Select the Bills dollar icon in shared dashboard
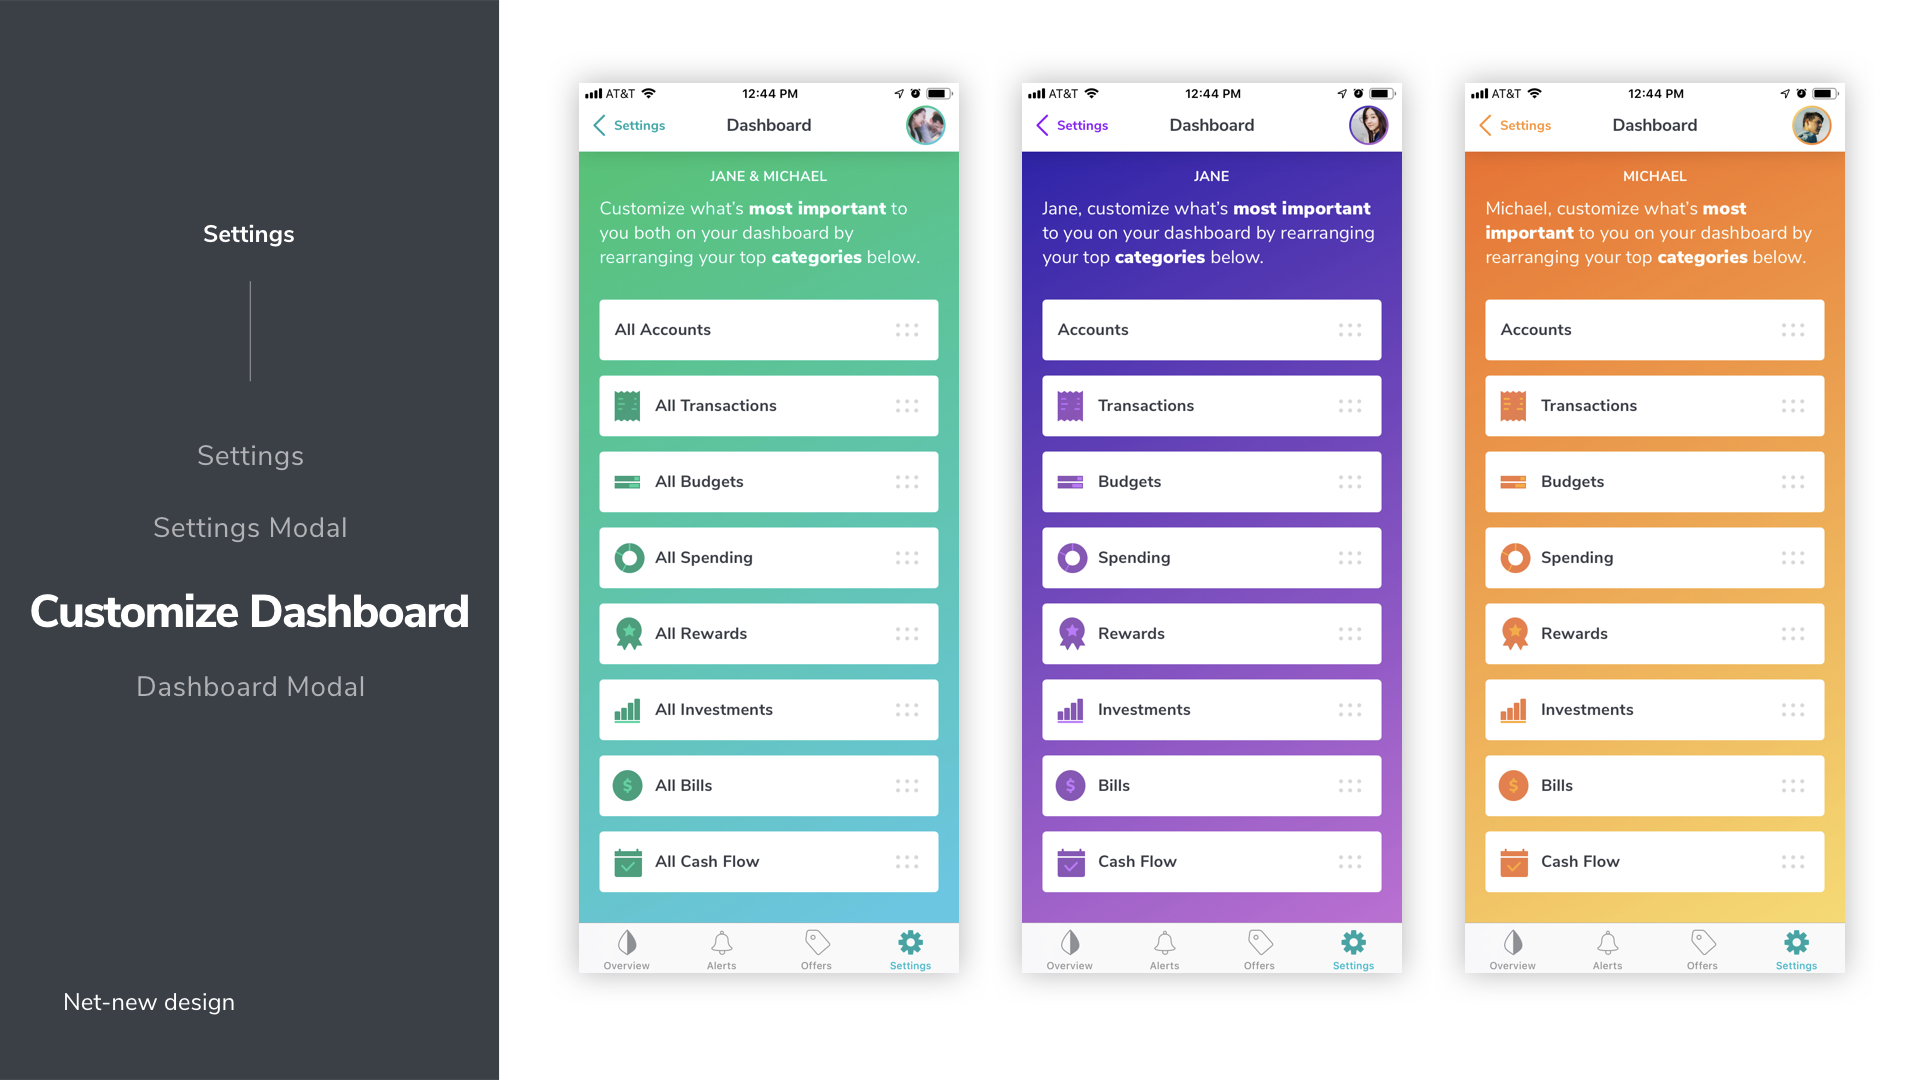This screenshot has width=1920, height=1080. [x=626, y=785]
